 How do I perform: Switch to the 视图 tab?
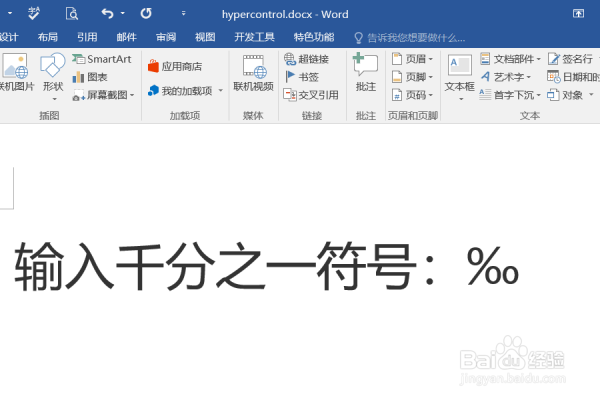(205, 37)
